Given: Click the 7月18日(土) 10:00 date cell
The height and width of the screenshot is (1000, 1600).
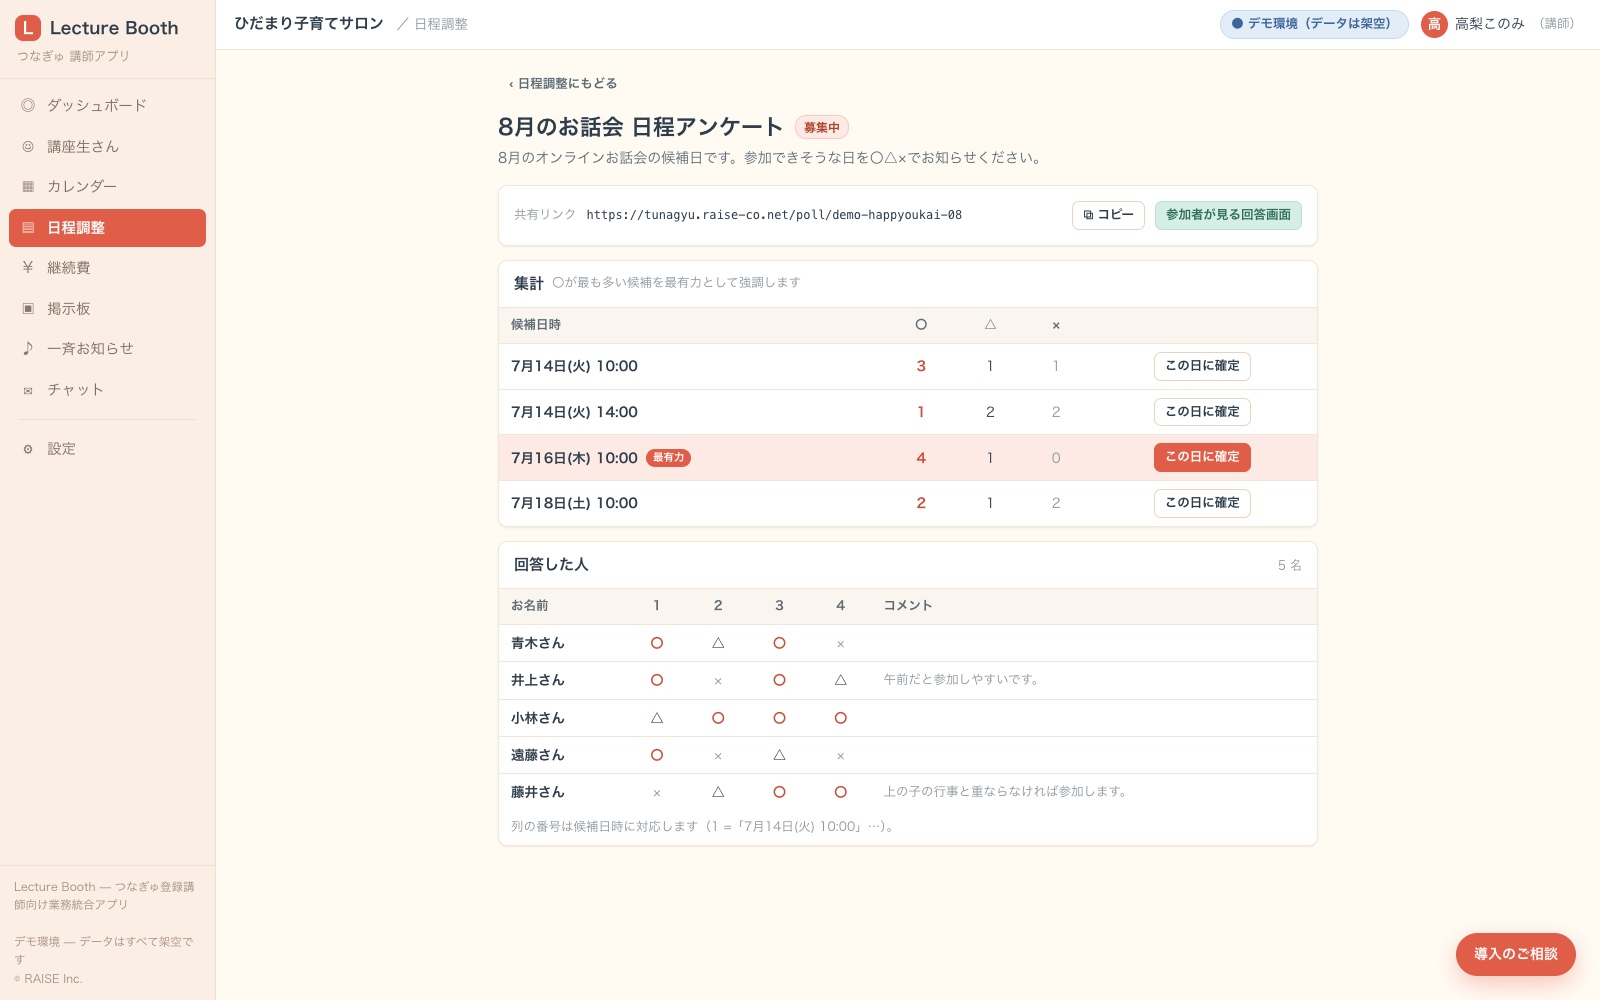Looking at the screenshot, I should [x=574, y=503].
